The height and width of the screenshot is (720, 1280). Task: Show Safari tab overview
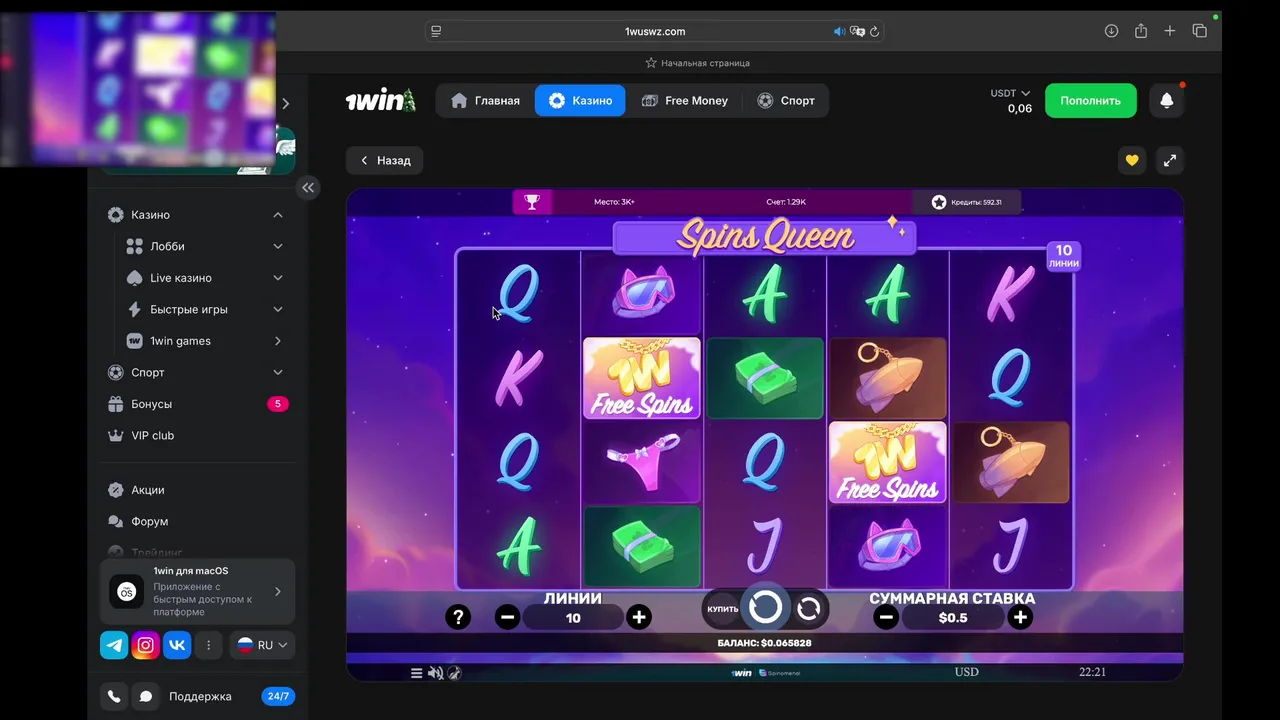1199,31
